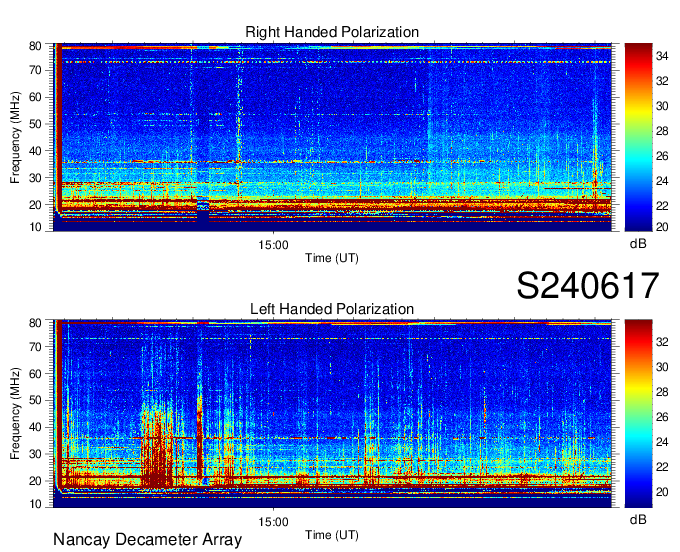Viewport: 680px width, 552px height.
Task: Click the 34 label on the top colorbar
Action: coord(662,56)
